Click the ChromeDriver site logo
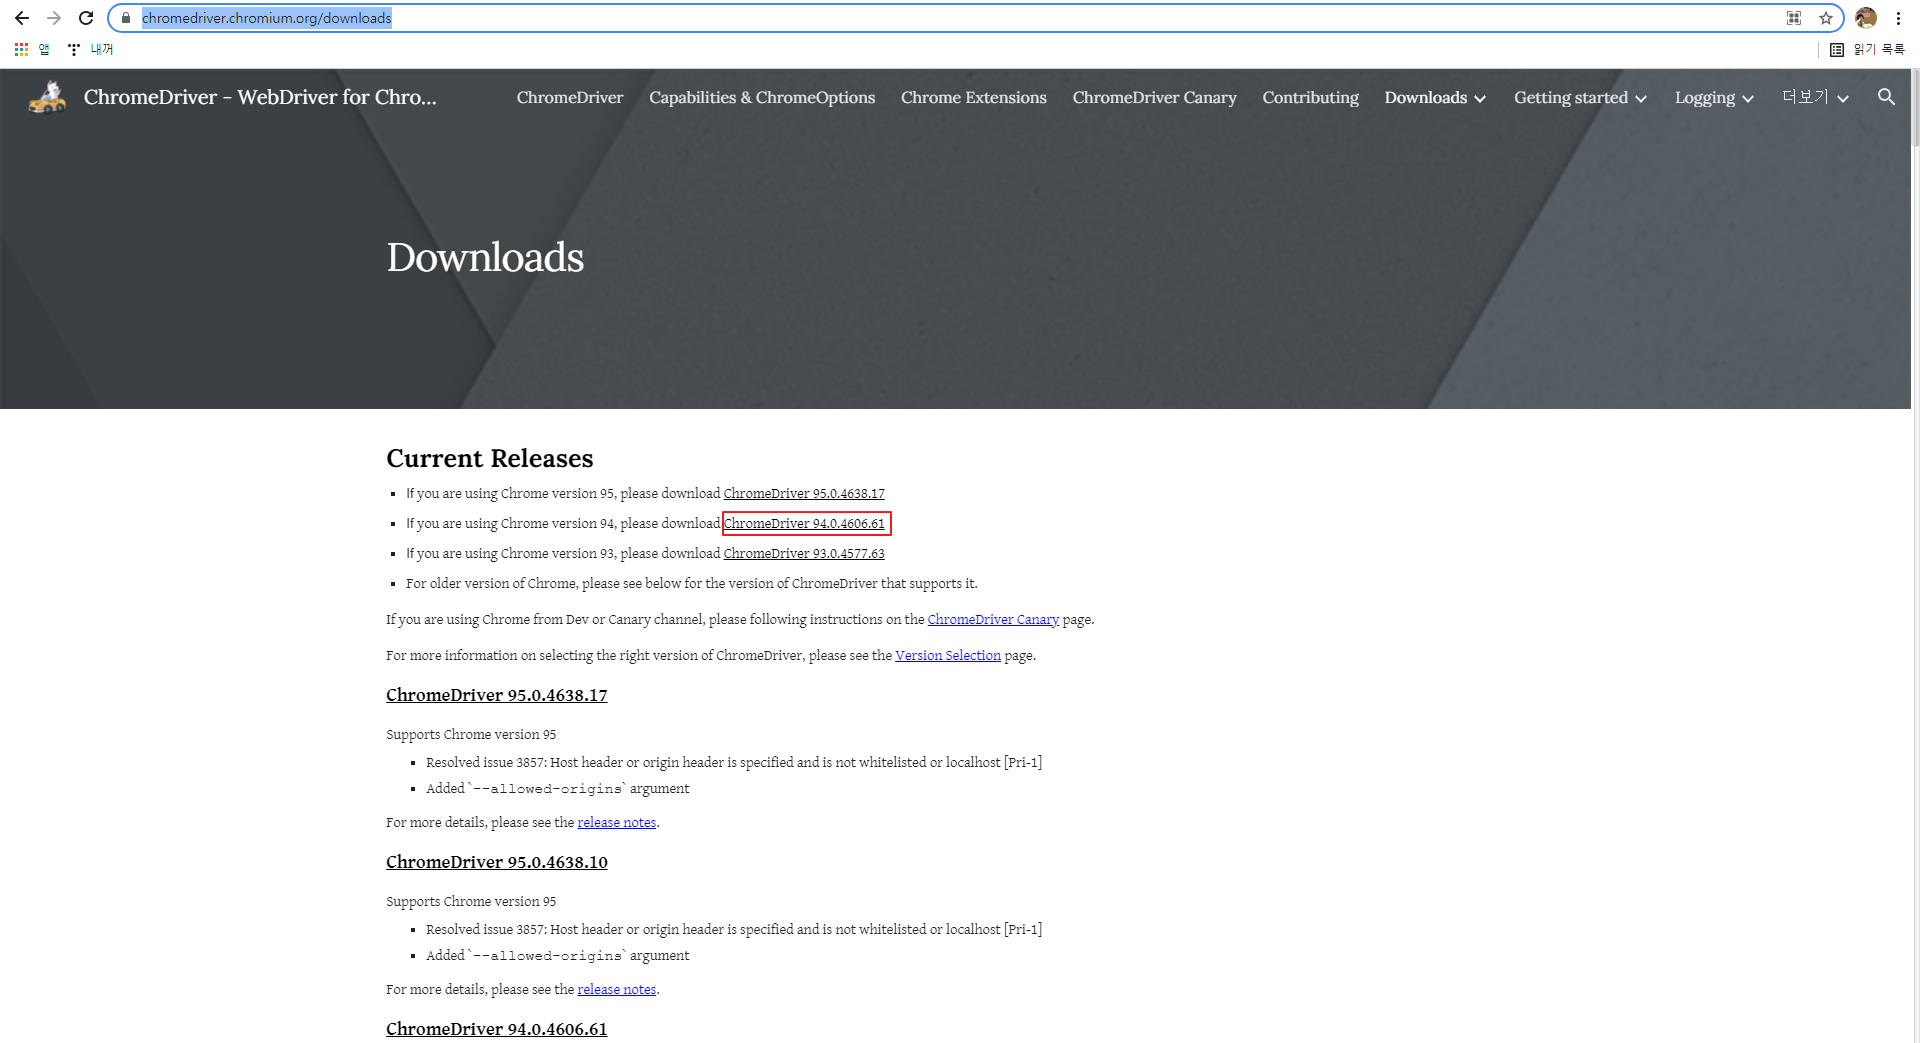Image resolution: width=1920 pixels, height=1043 pixels. 47,97
